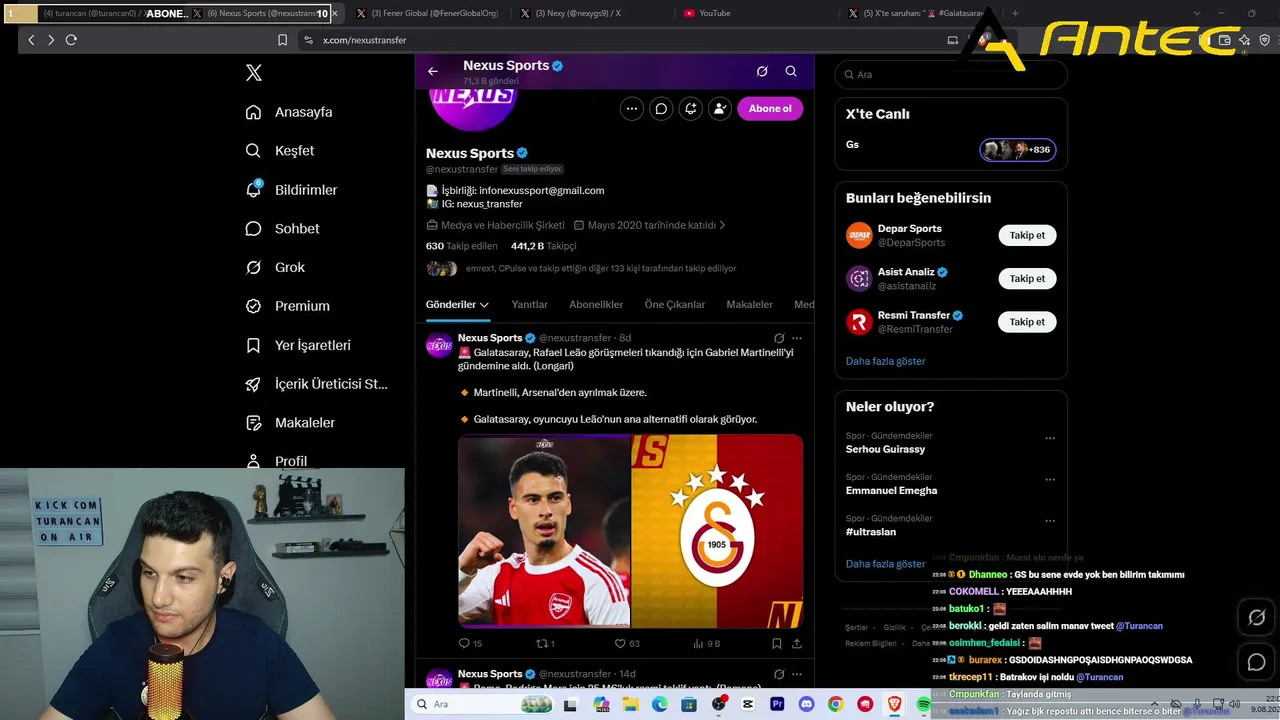Switch to the Yanıtlar tab
1280x720 pixels.
click(x=530, y=305)
